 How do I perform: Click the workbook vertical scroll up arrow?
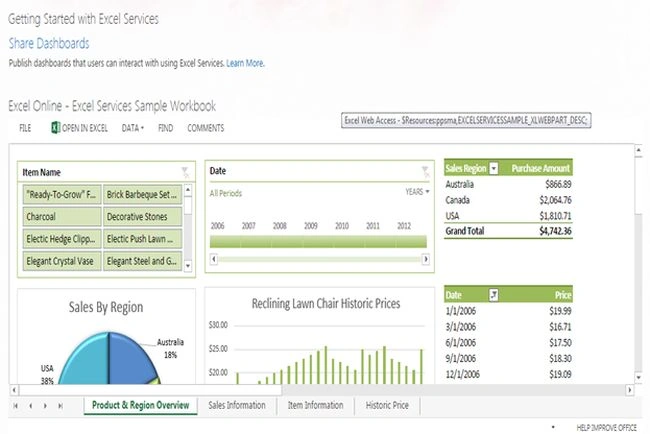click(x=638, y=150)
